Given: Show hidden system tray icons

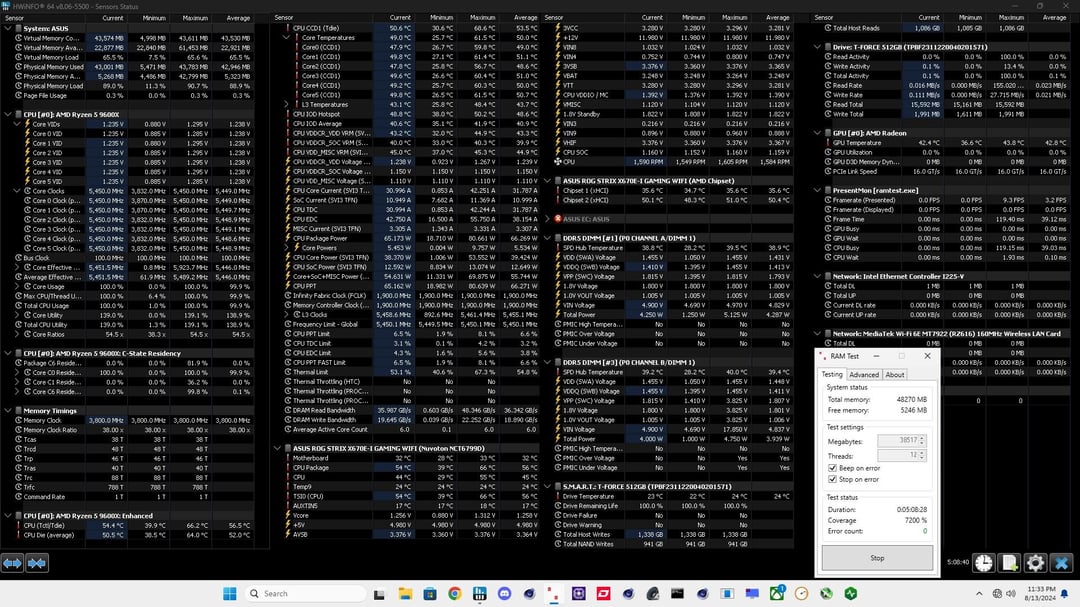Looking at the screenshot, I should (x=979, y=593).
